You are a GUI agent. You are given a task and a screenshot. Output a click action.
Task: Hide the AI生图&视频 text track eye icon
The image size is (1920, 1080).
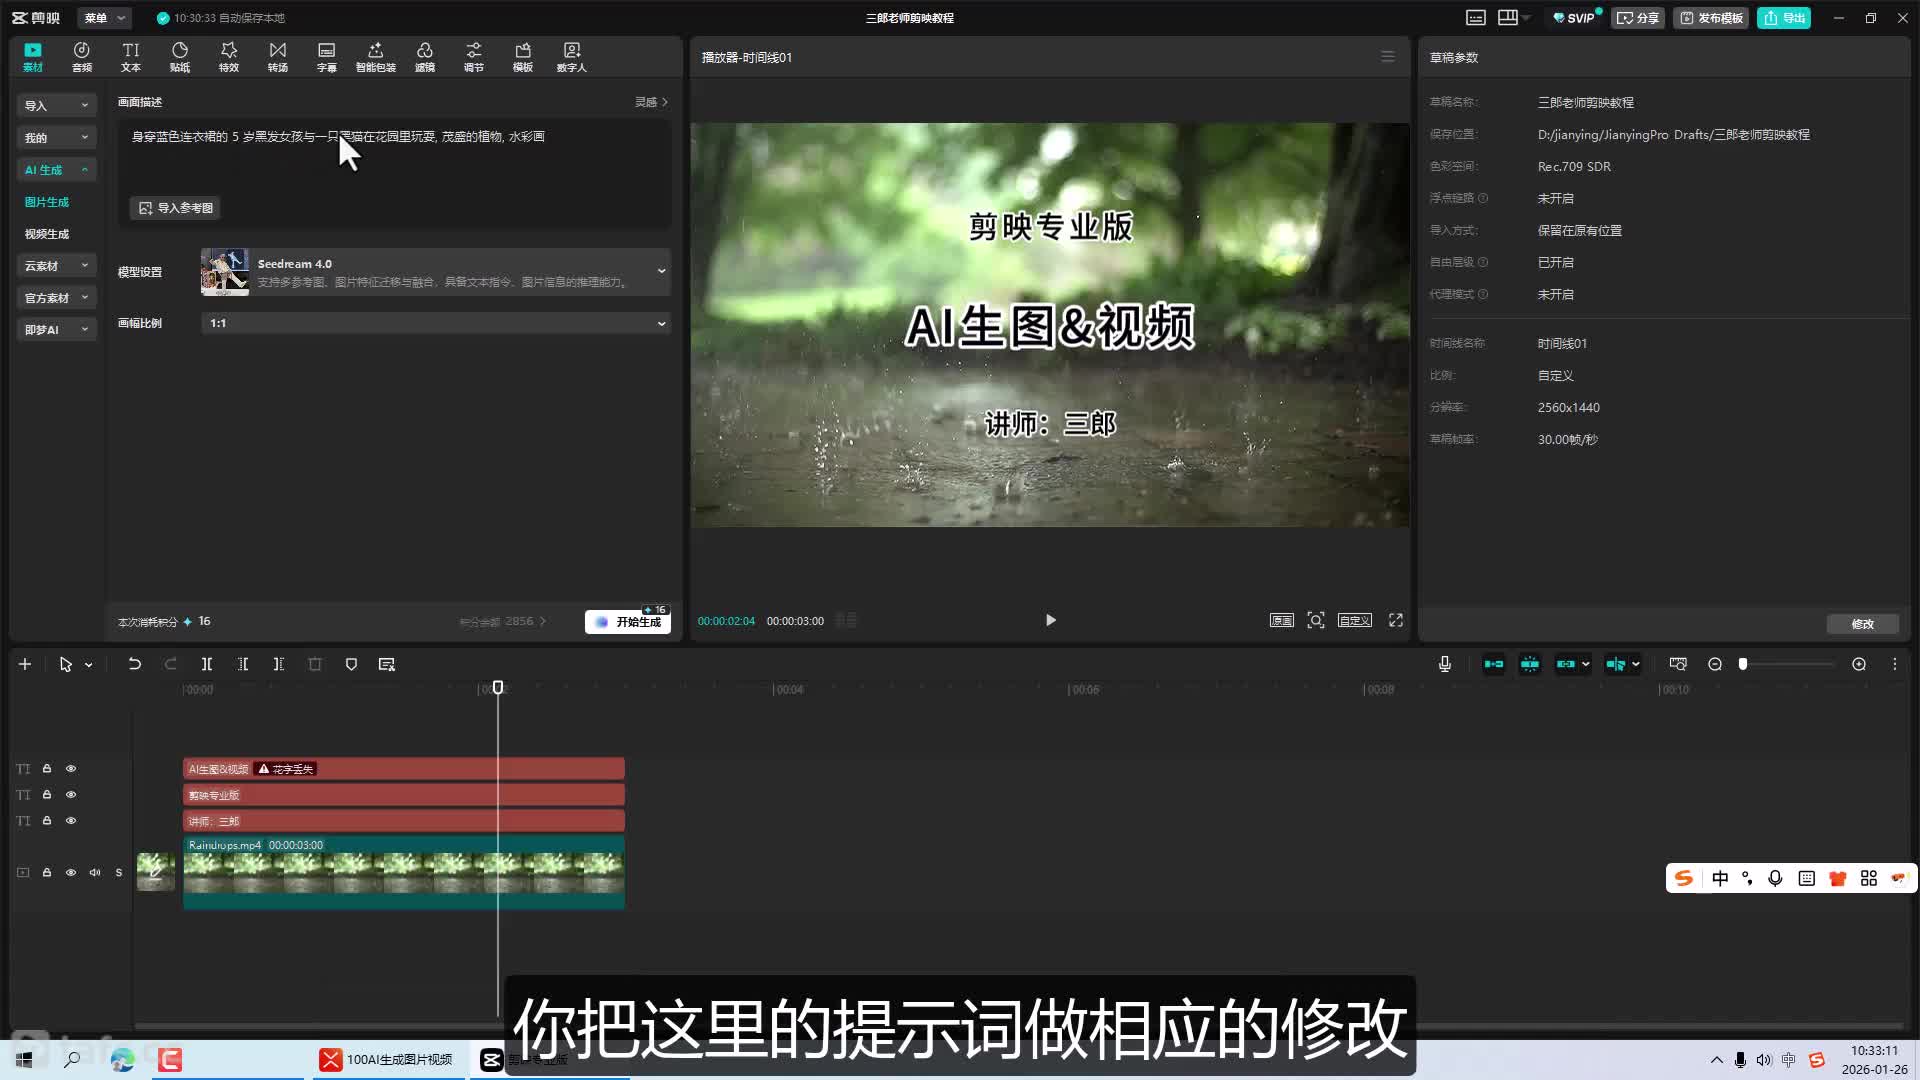[71, 769]
